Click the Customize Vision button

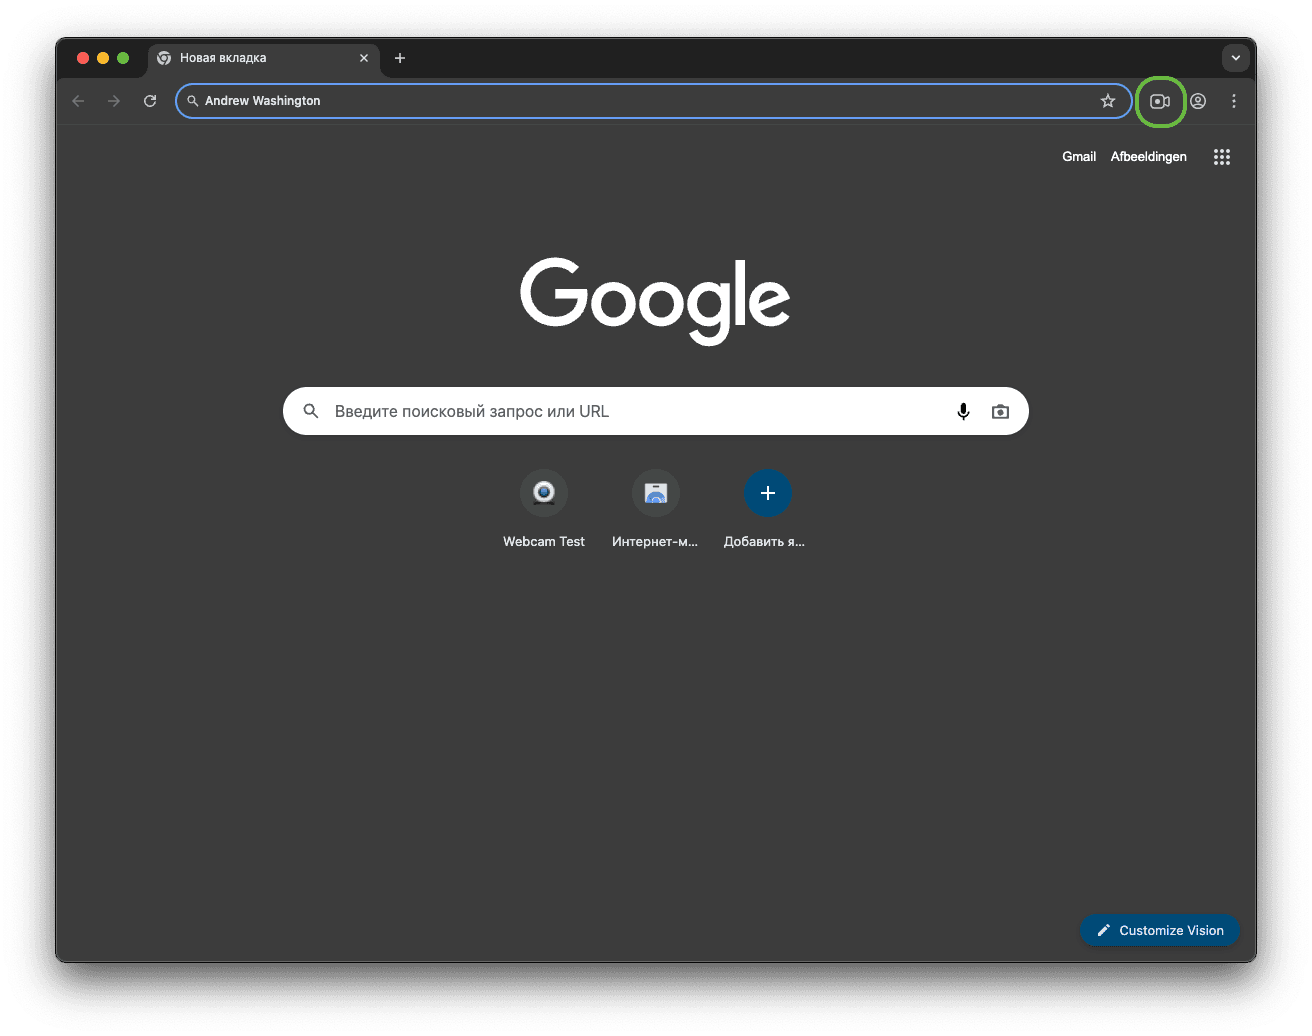pyautogui.click(x=1159, y=930)
